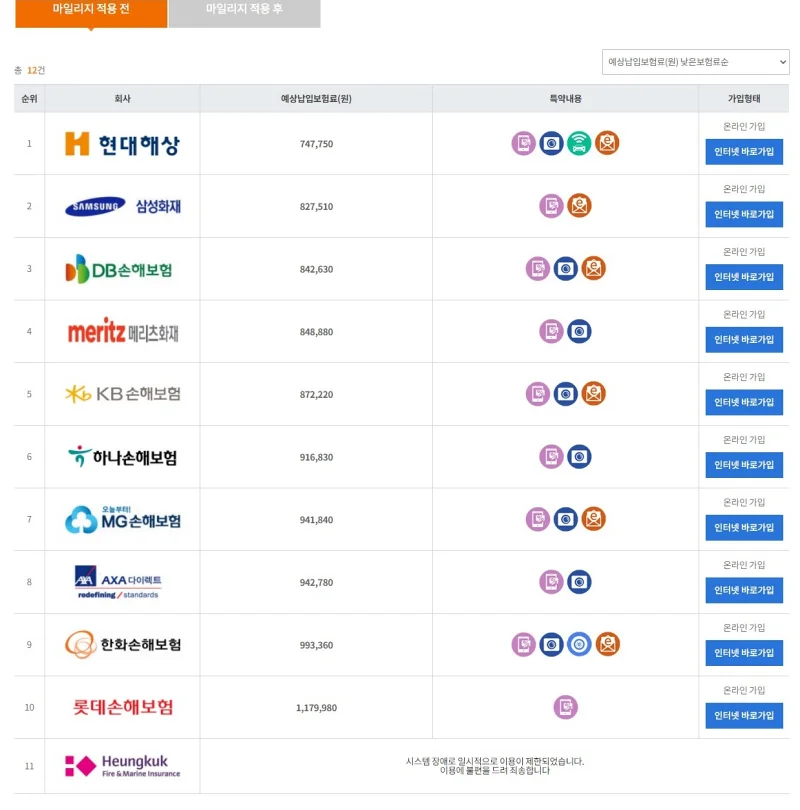
Task: Click 인터넷 바로가입 for 현대해상
Action: pyautogui.click(x=744, y=151)
